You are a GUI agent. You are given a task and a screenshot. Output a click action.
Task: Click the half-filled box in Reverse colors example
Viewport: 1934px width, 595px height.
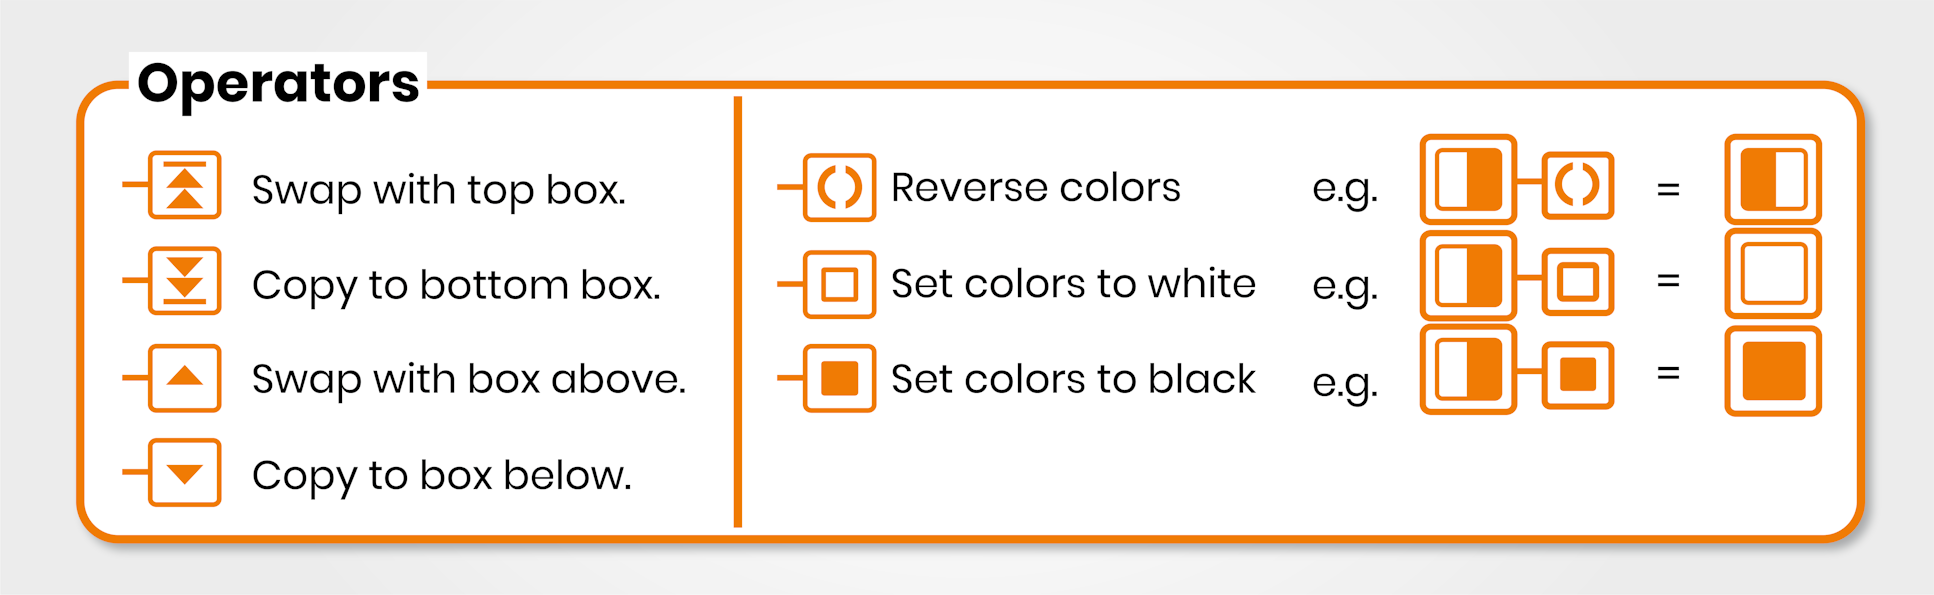click(x=1468, y=179)
